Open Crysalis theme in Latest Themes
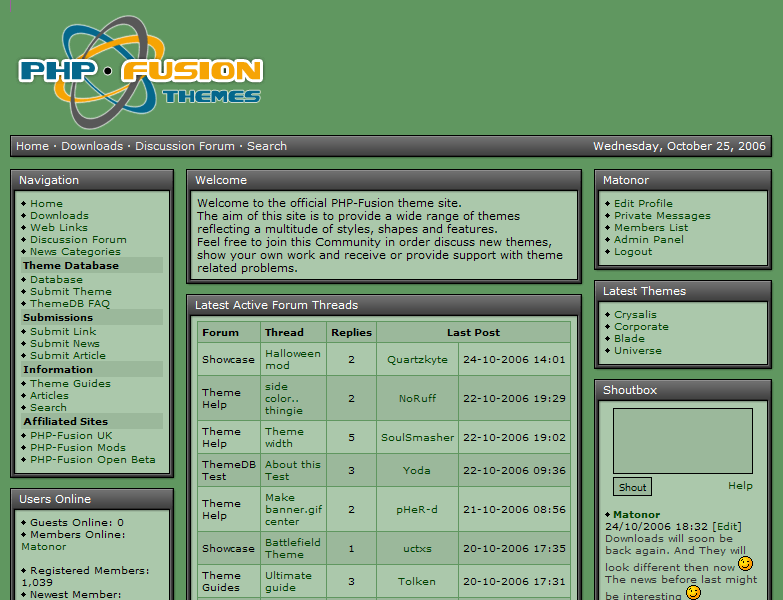 635,314
